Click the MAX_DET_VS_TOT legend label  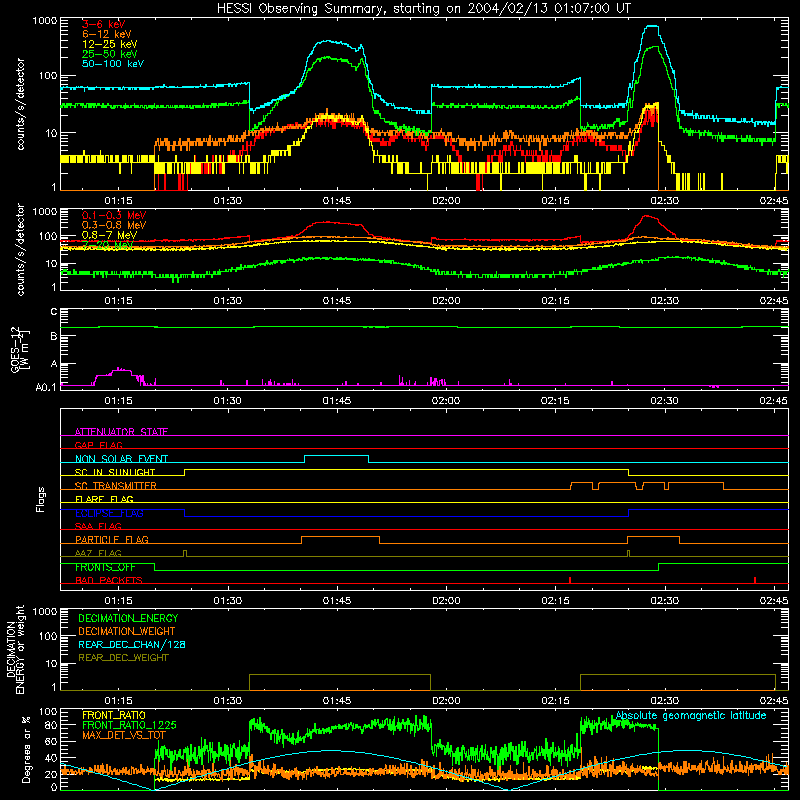(x=124, y=735)
